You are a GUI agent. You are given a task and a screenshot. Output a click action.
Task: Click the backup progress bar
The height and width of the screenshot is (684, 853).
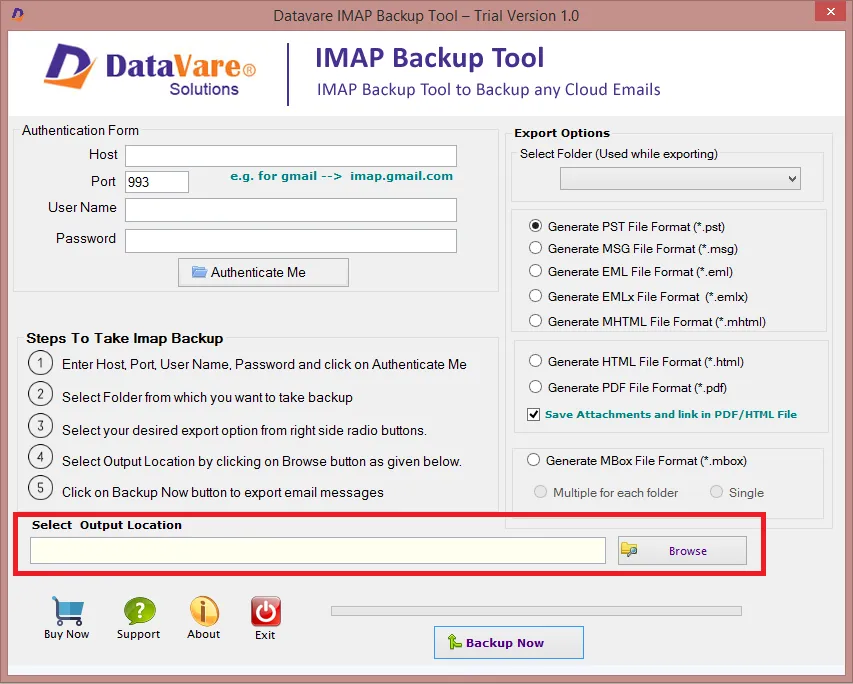(536, 611)
